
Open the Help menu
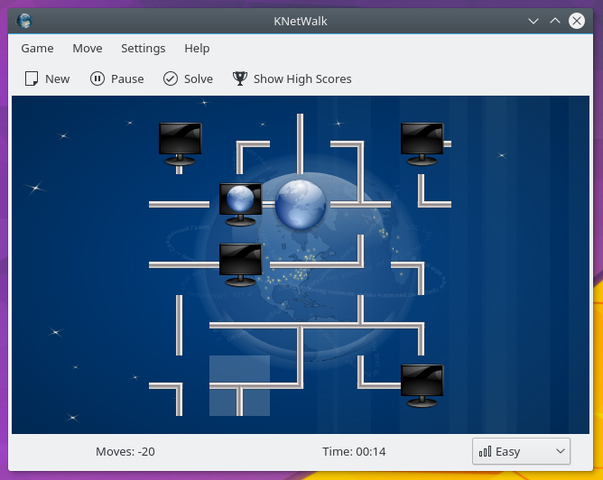[x=197, y=48]
